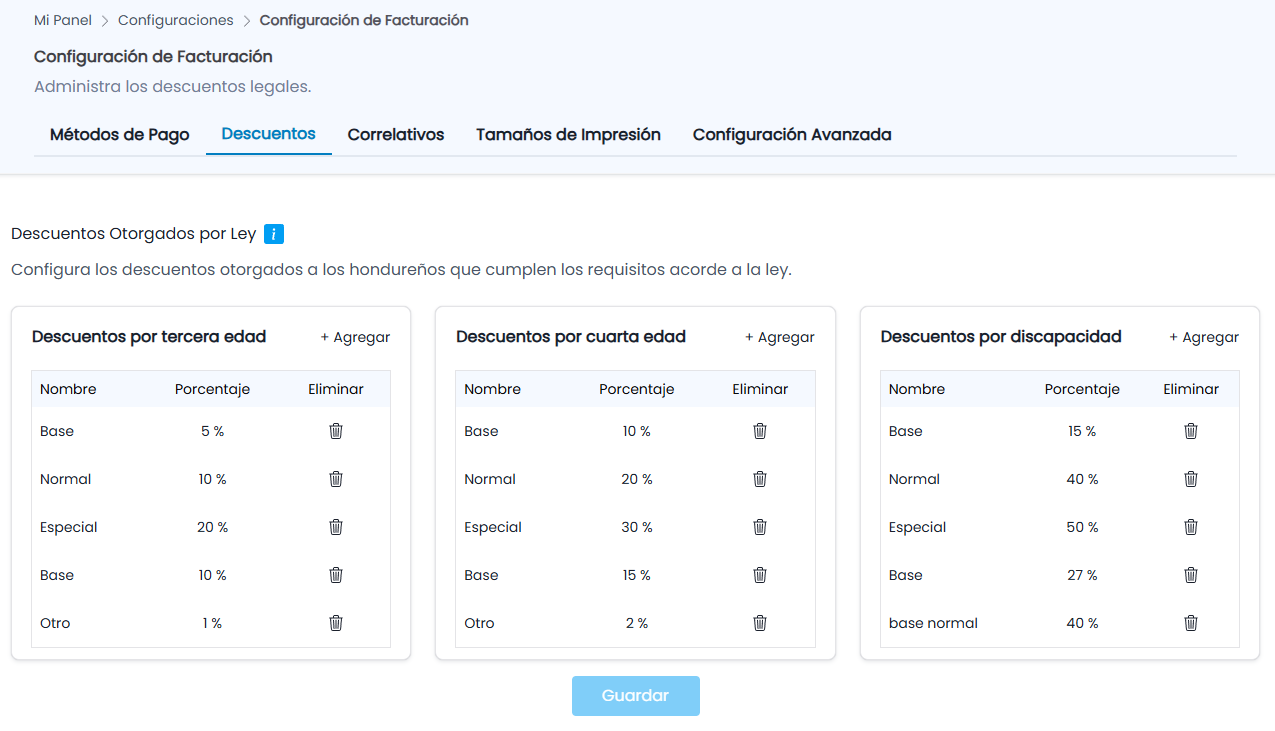Add a discount under discapacidad
1275x731 pixels.
(1204, 337)
